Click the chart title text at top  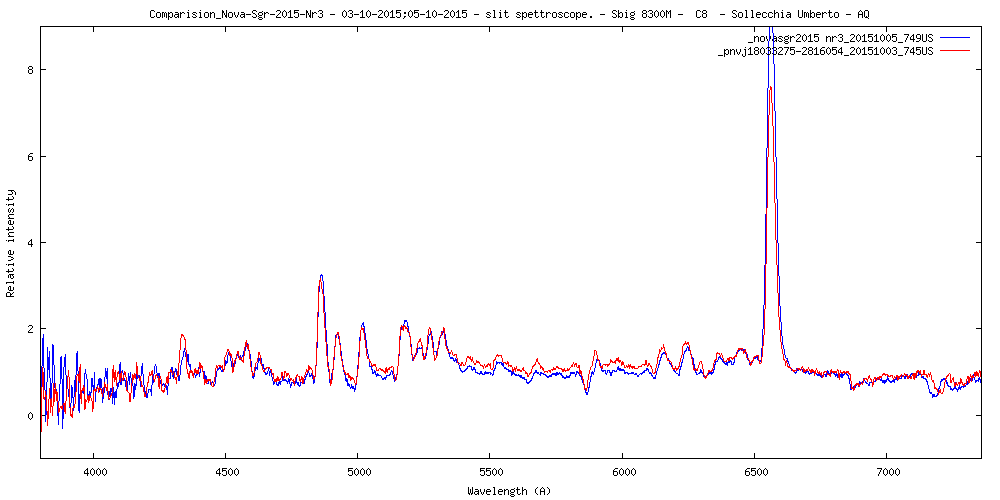point(509,14)
